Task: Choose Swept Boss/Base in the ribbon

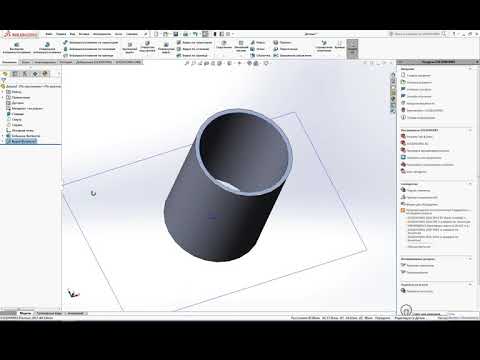Action: pyautogui.click(x=91, y=43)
